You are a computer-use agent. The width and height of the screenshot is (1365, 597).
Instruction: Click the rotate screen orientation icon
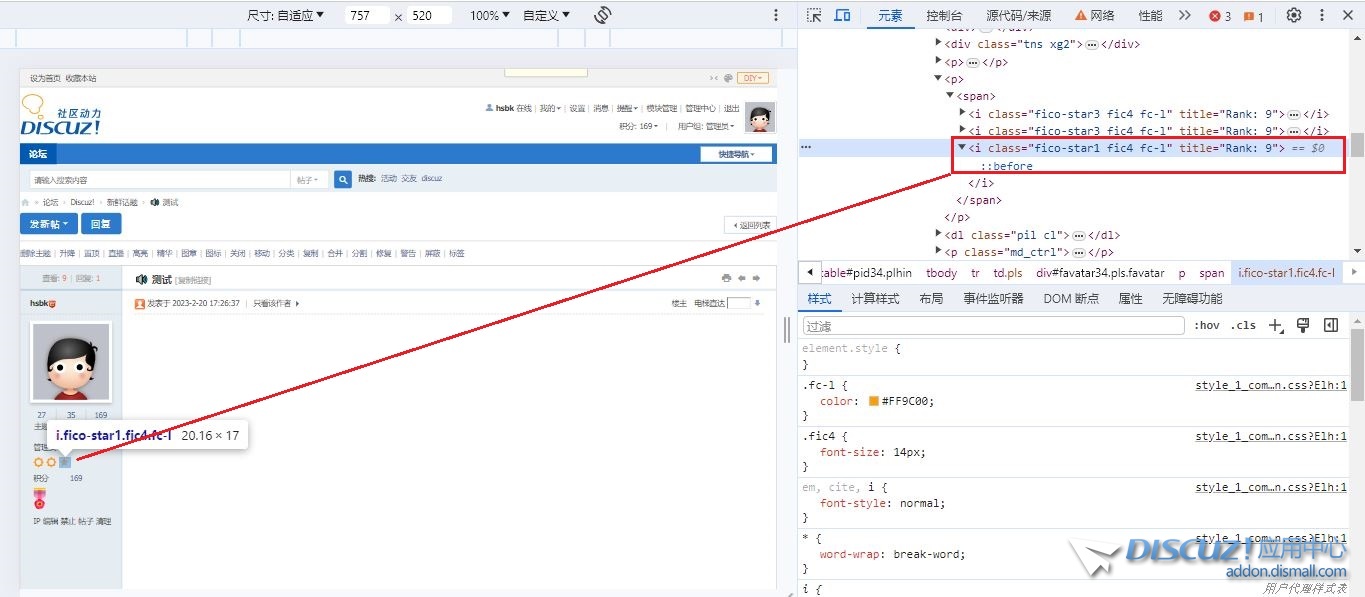[602, 16]
